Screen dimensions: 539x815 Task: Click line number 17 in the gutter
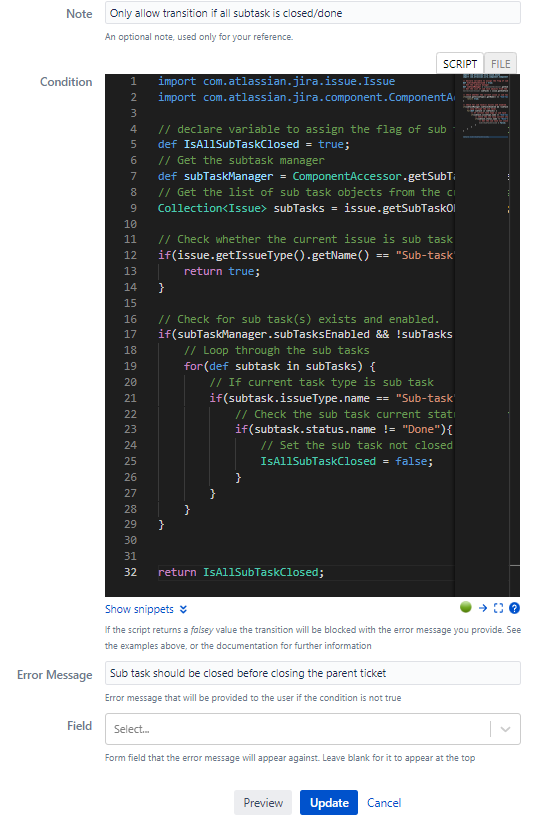[x=130, y=334]
